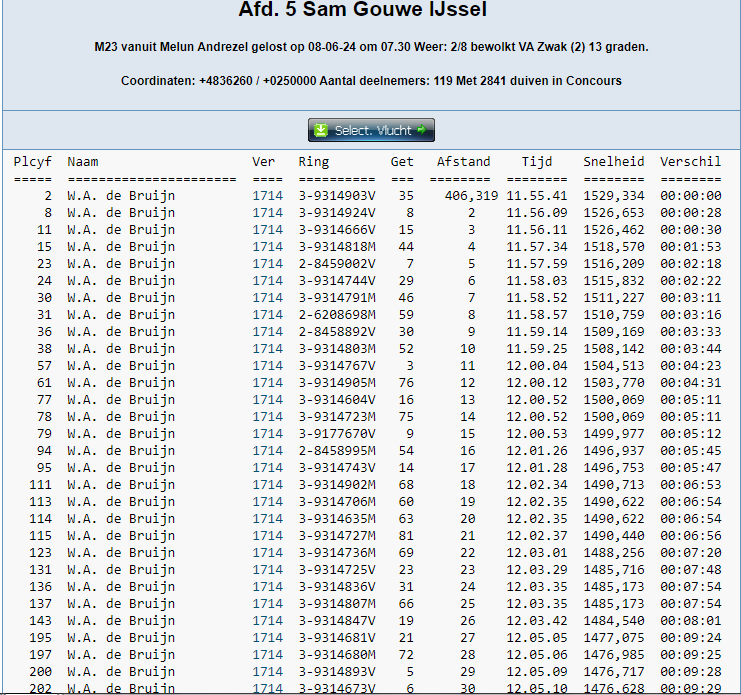Screen dimensions: 741x695
Task: Open the 1714 link for ring 3-9314924V
Action: click(267, 213)
